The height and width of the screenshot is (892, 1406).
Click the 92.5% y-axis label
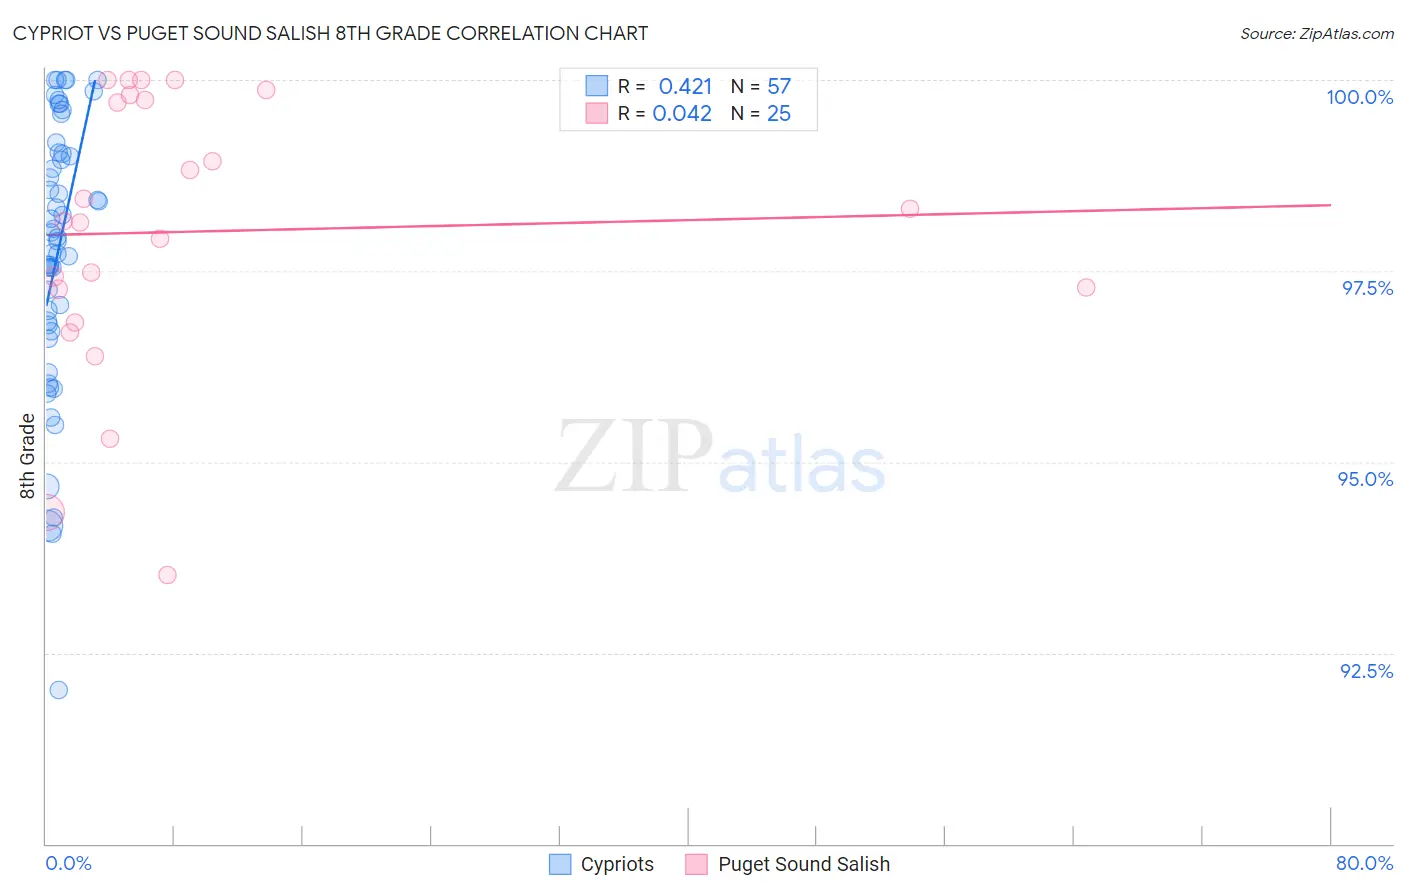pyautogui.click(x=1366, y=671)
